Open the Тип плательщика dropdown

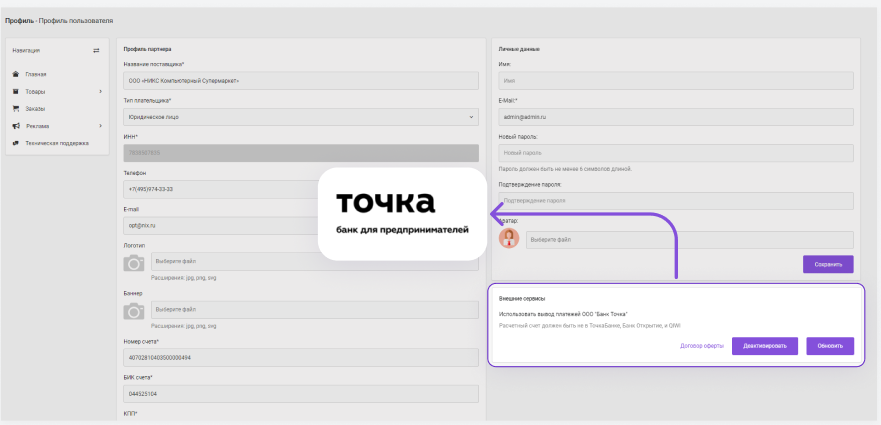pyautogui.click(x=300, y=117)
